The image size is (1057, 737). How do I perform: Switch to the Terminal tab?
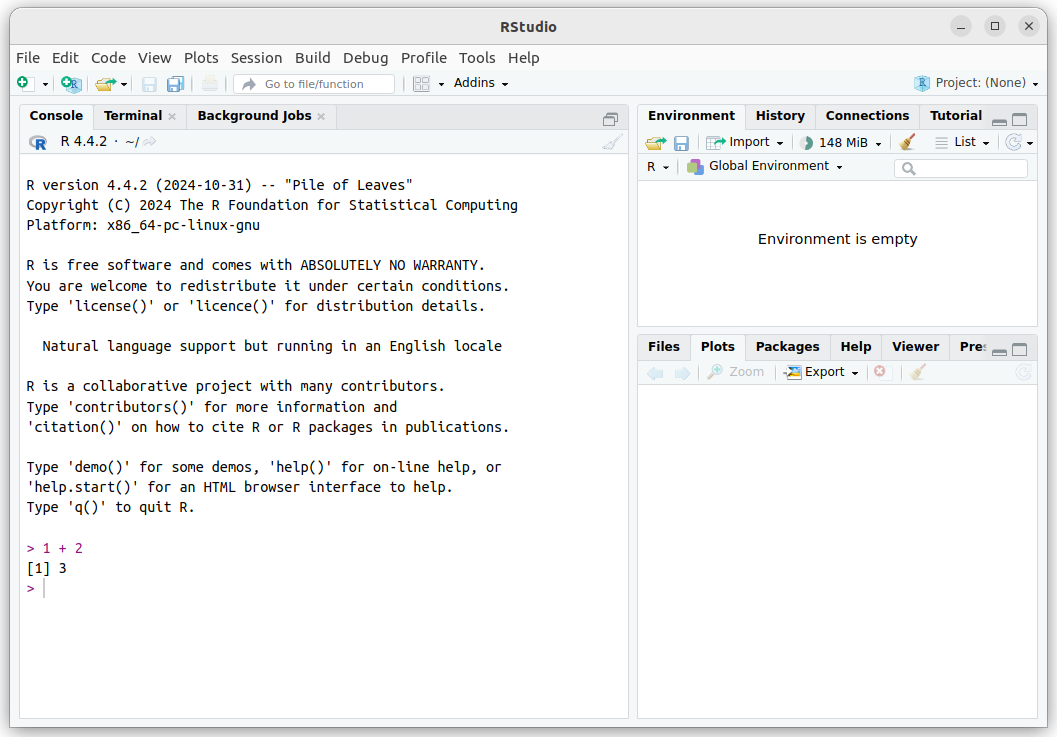[133, 116]
